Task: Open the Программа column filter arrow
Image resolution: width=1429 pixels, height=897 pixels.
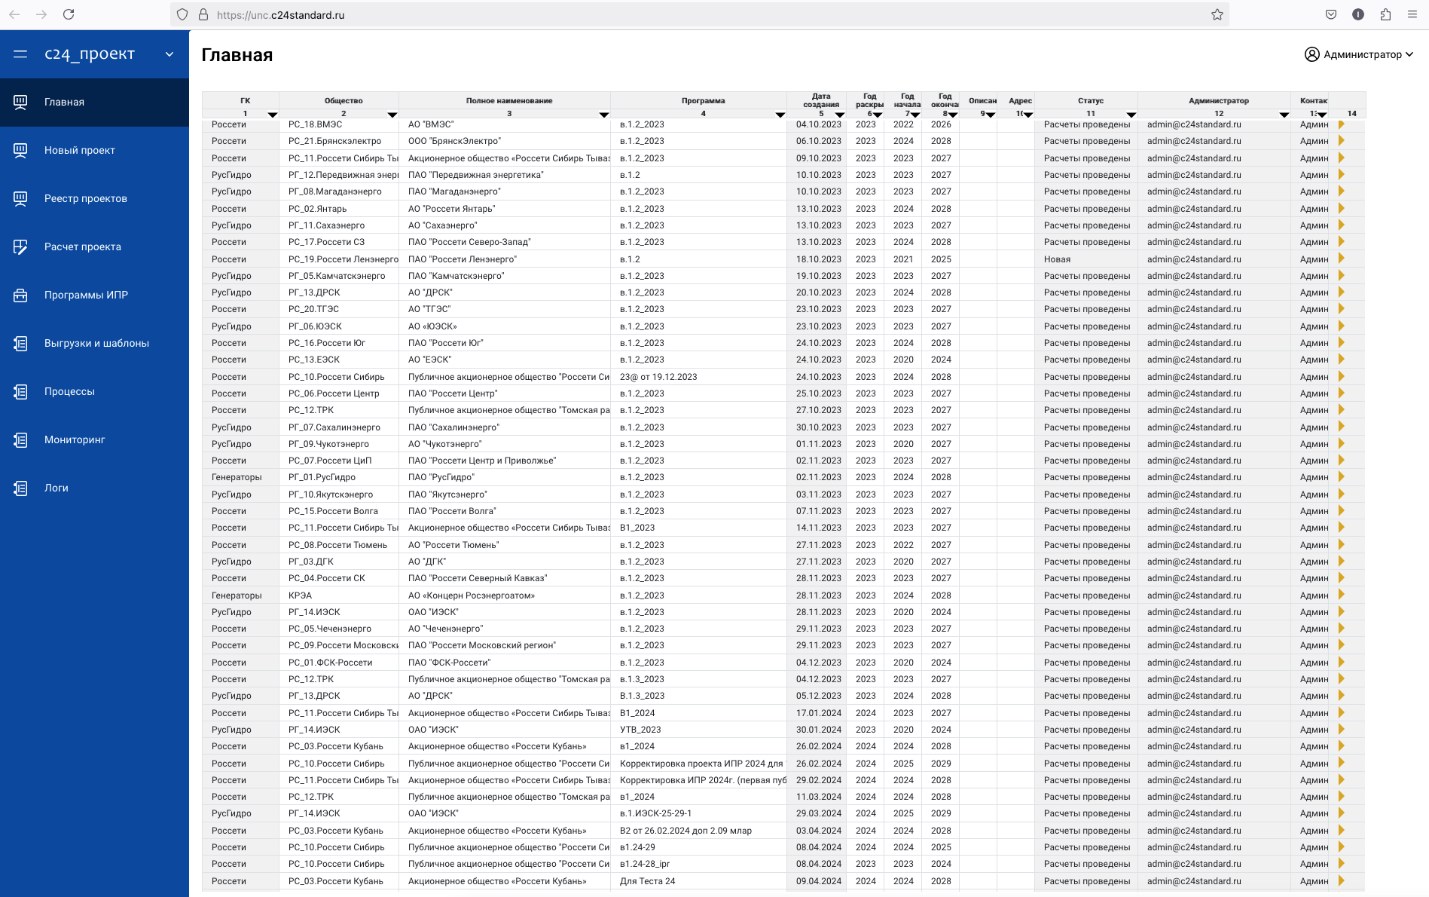Action: 780,115
